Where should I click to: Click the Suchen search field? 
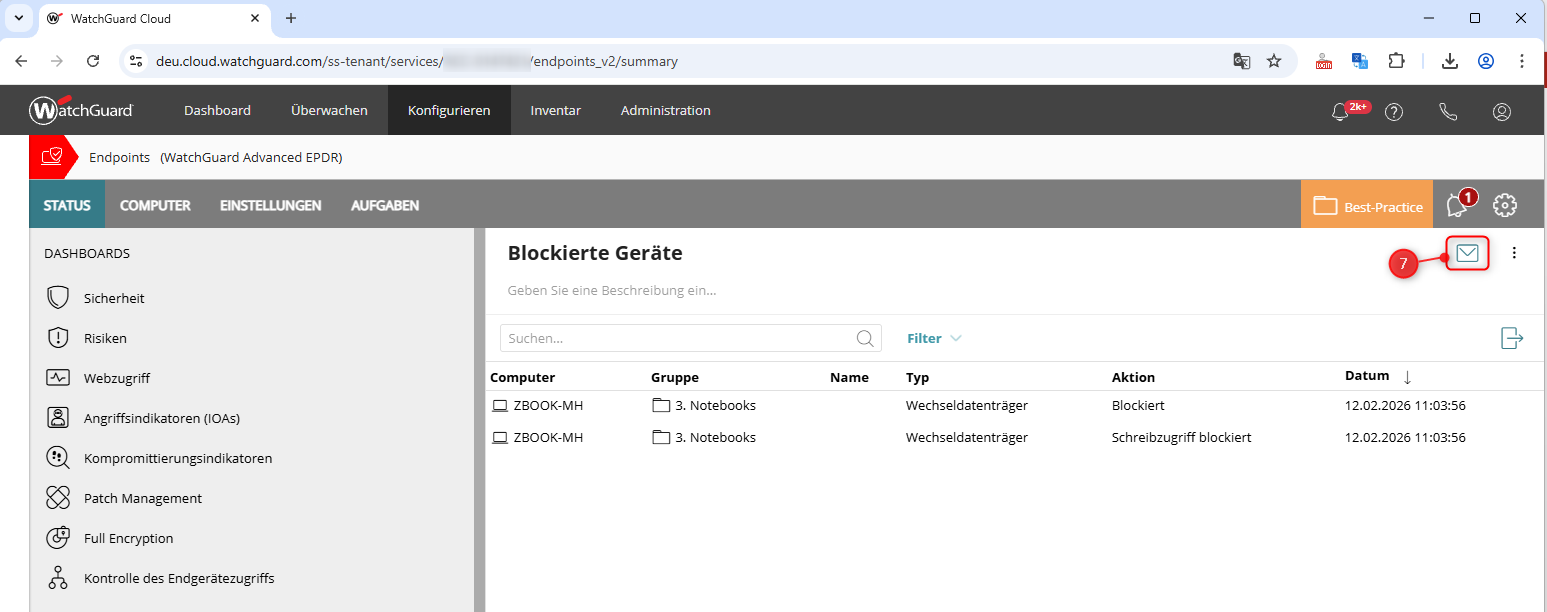point(678,338)
